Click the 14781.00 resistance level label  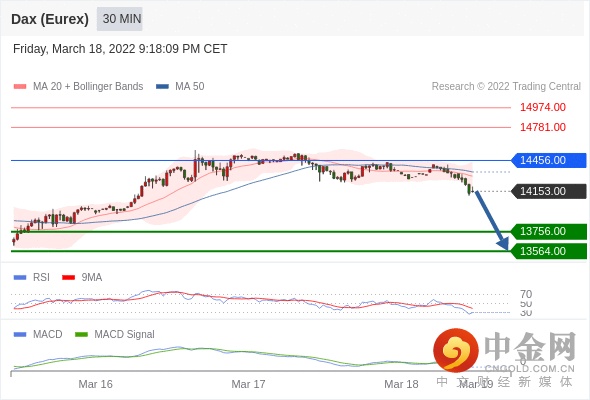click(543, 127)
